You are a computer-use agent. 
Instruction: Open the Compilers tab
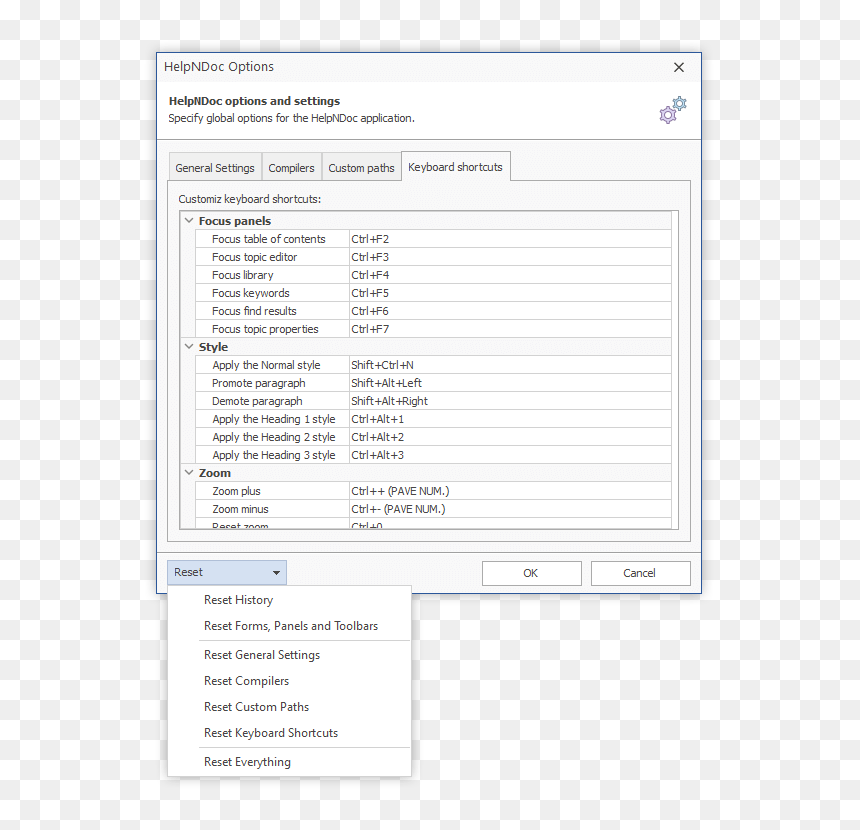click(291, 168)
